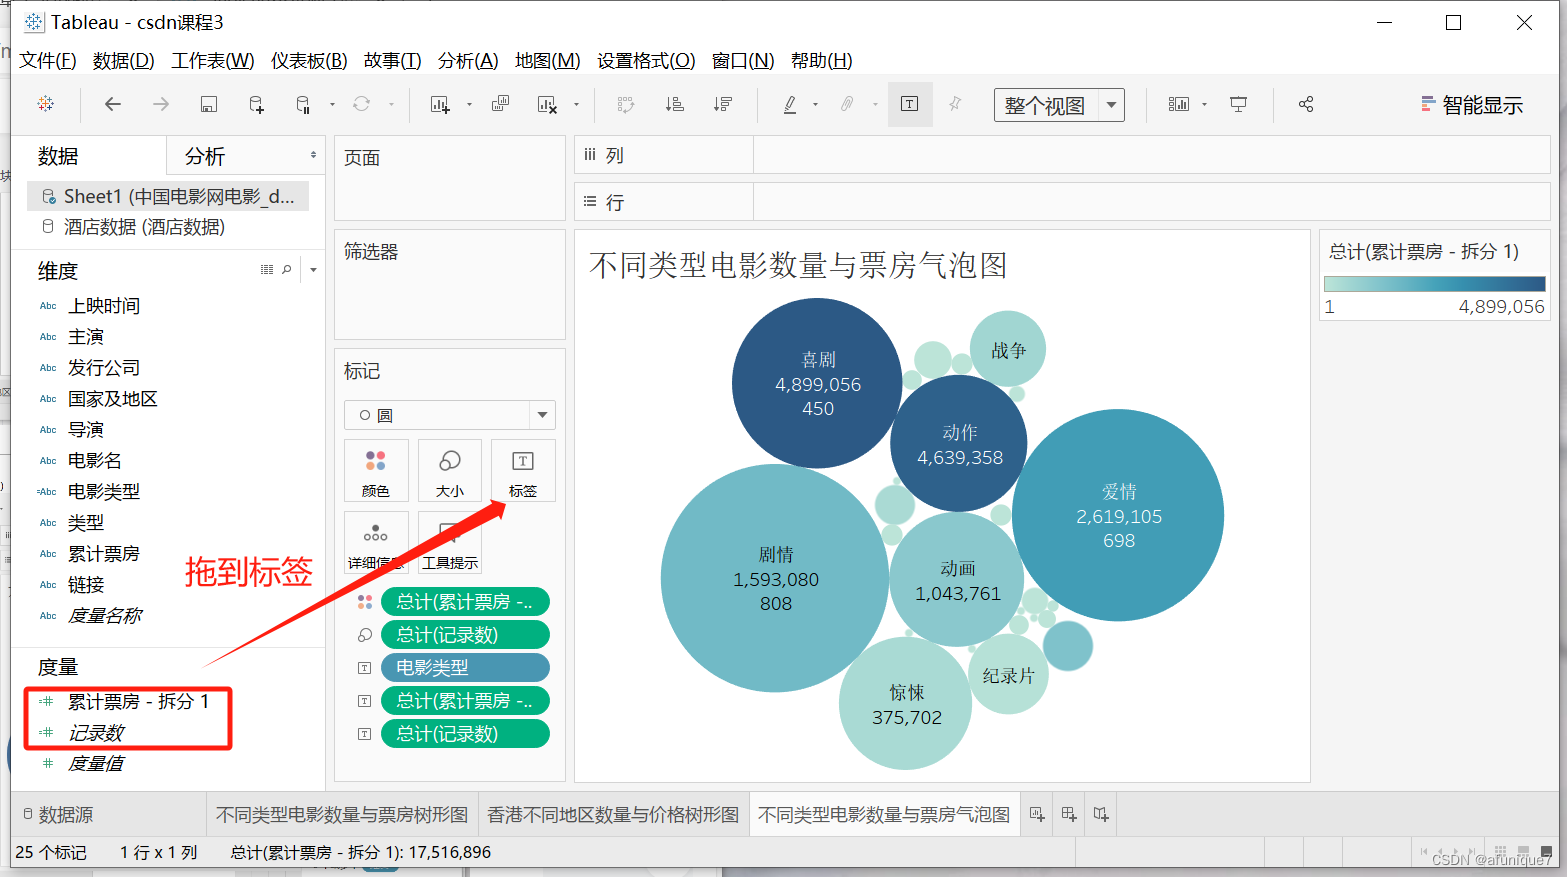Click the 工具提示 marks button

pyautogui.click(x=450, y=543)
